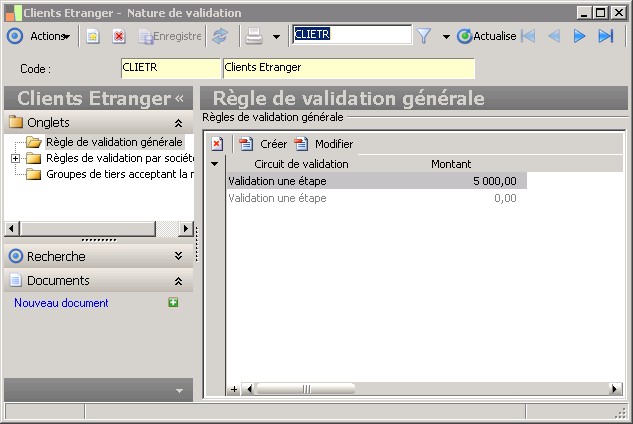
Task: Expand Règles de validation par société node
Action: [x=15, y=158]
